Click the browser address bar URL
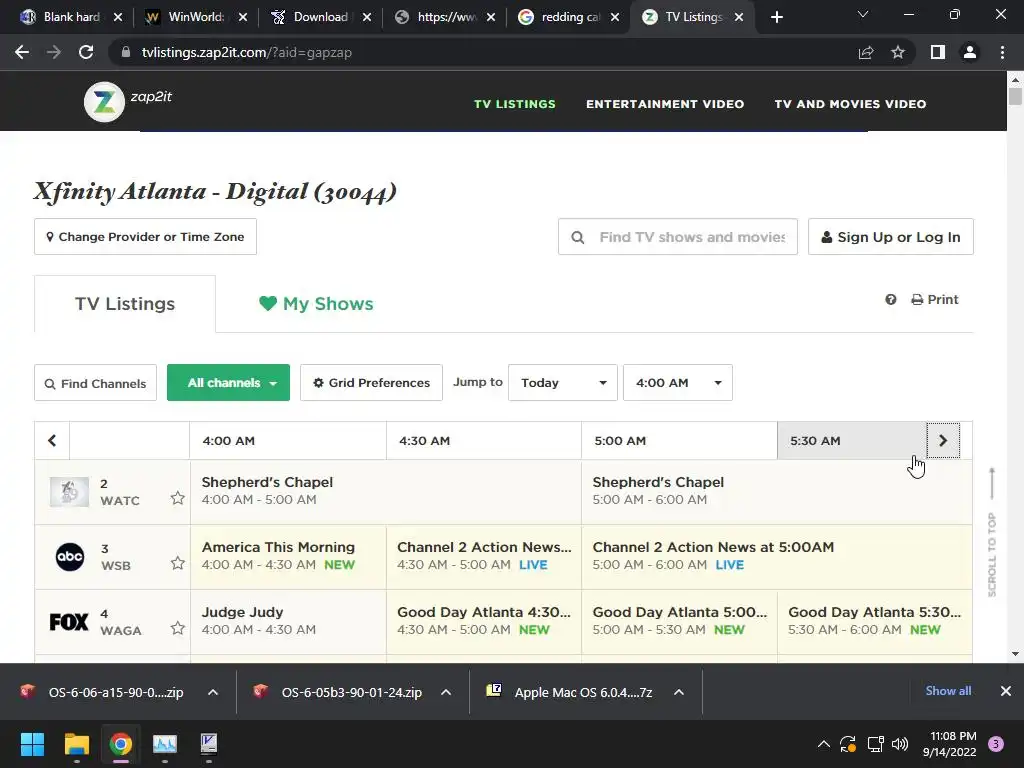The image size is (1024, 768). point(247,52)
